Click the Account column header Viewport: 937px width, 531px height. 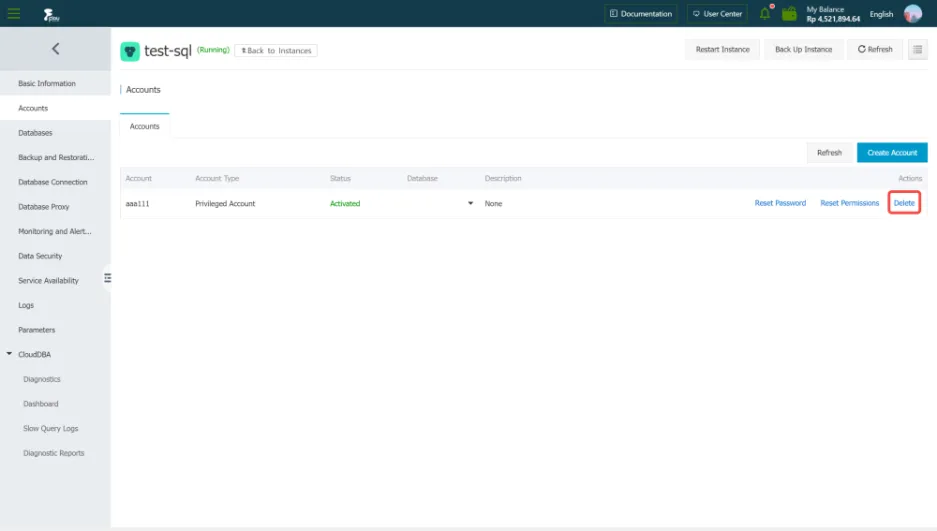pyautogui.click(x=139, y=179)
